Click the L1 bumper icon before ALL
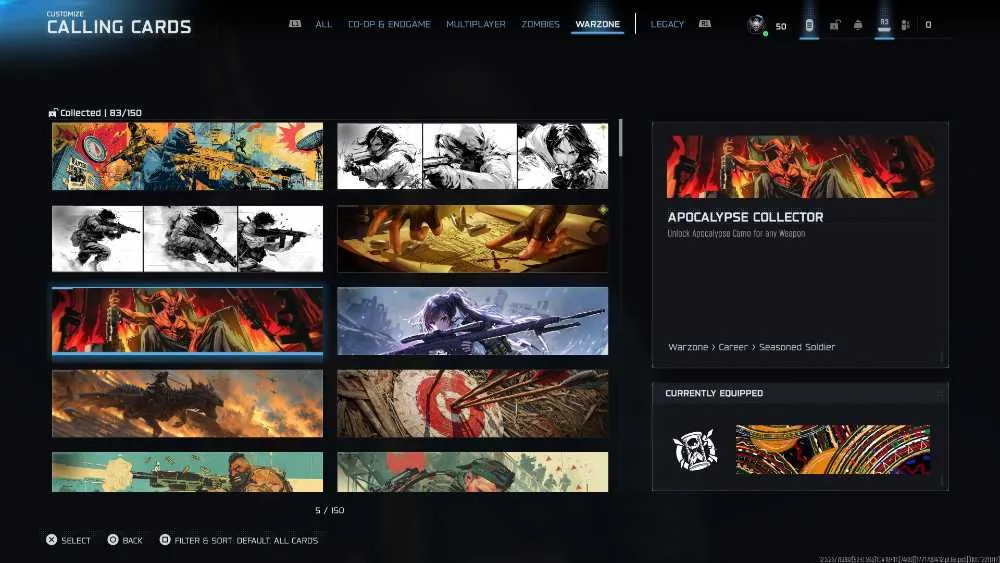1000x563 pixels. pos(295,24)
